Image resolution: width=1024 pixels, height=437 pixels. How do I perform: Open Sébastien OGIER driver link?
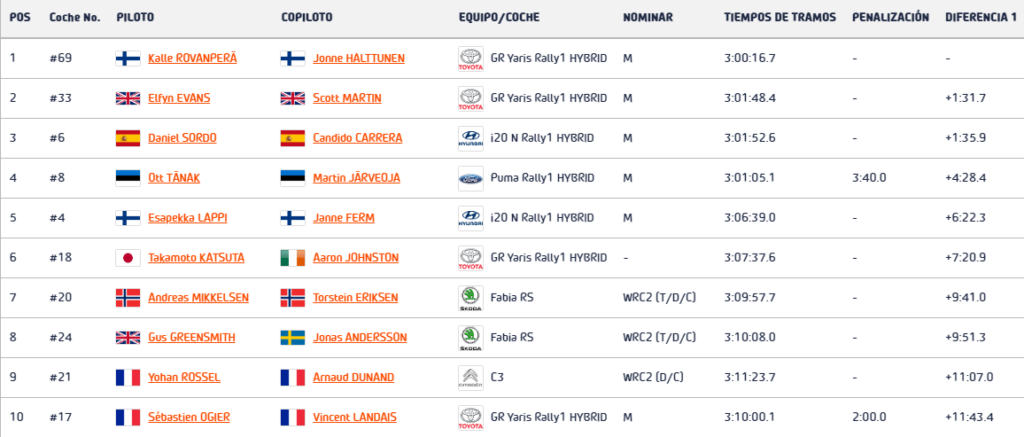pos(189,417)
